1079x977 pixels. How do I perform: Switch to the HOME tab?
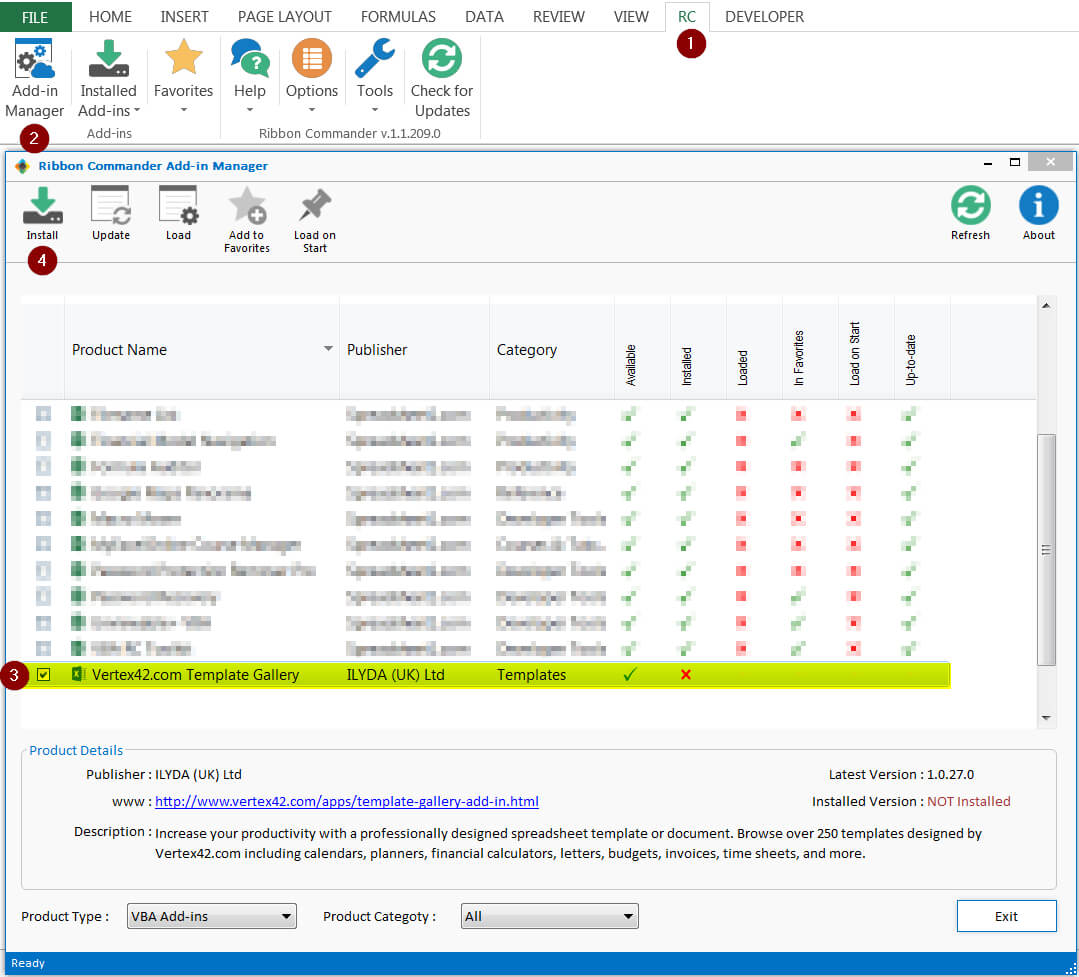[x=110, y=17]
